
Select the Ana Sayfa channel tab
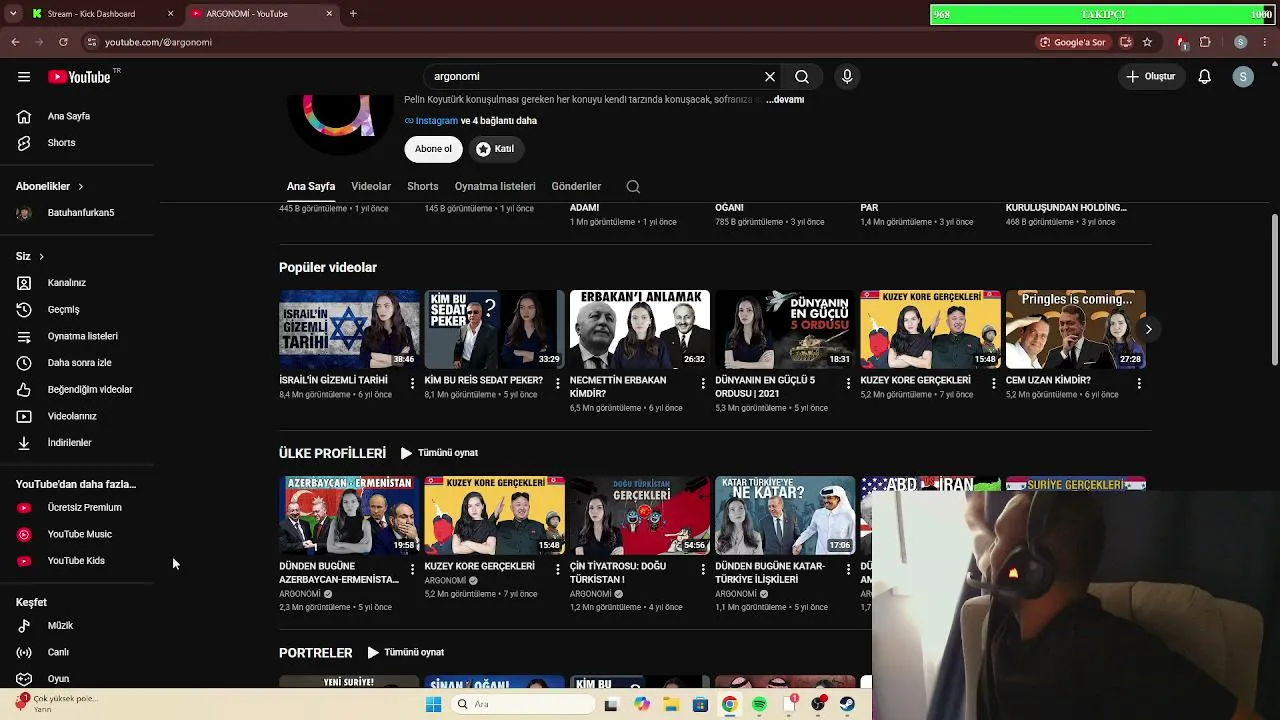click(311, 187)
